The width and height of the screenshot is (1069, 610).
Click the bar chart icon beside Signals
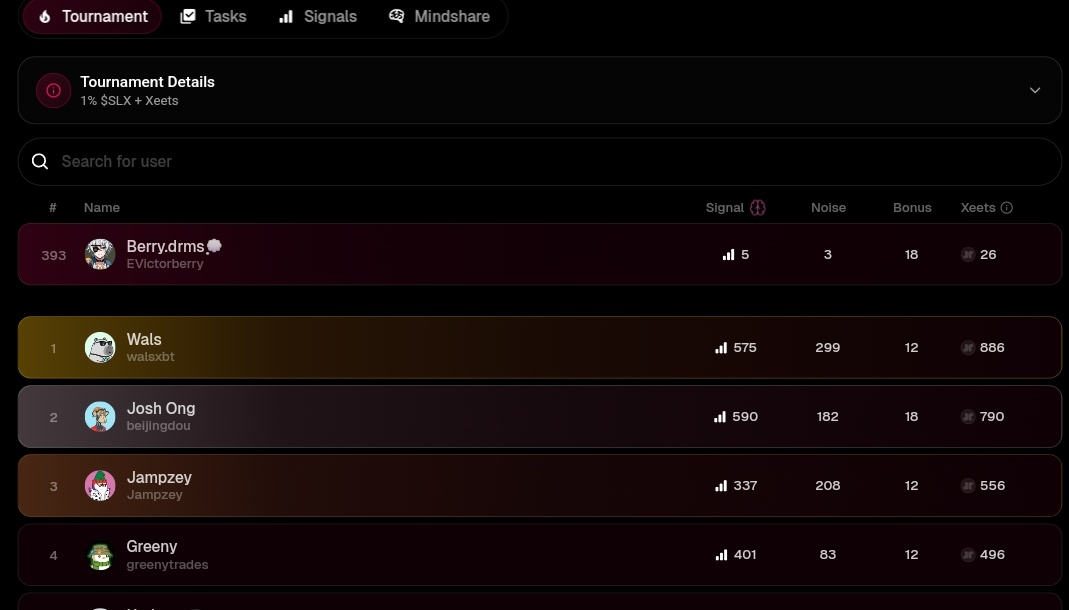286,16
